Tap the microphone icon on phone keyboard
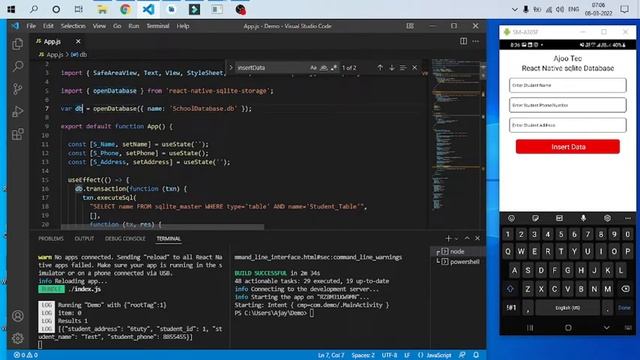The image size is (640, 360). [x=583, y=218]
